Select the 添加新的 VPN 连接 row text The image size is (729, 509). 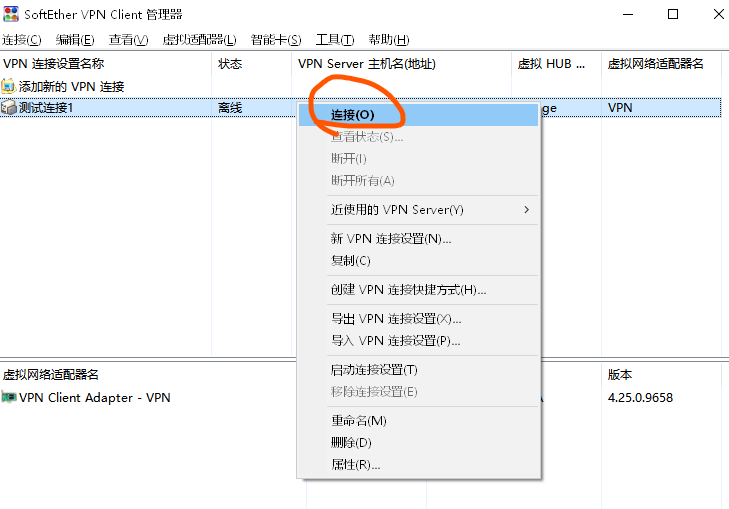pos(71,86)
